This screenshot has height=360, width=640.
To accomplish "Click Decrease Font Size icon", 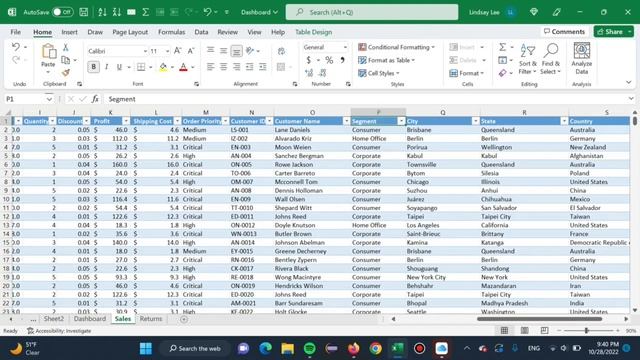I will point(191,51).
